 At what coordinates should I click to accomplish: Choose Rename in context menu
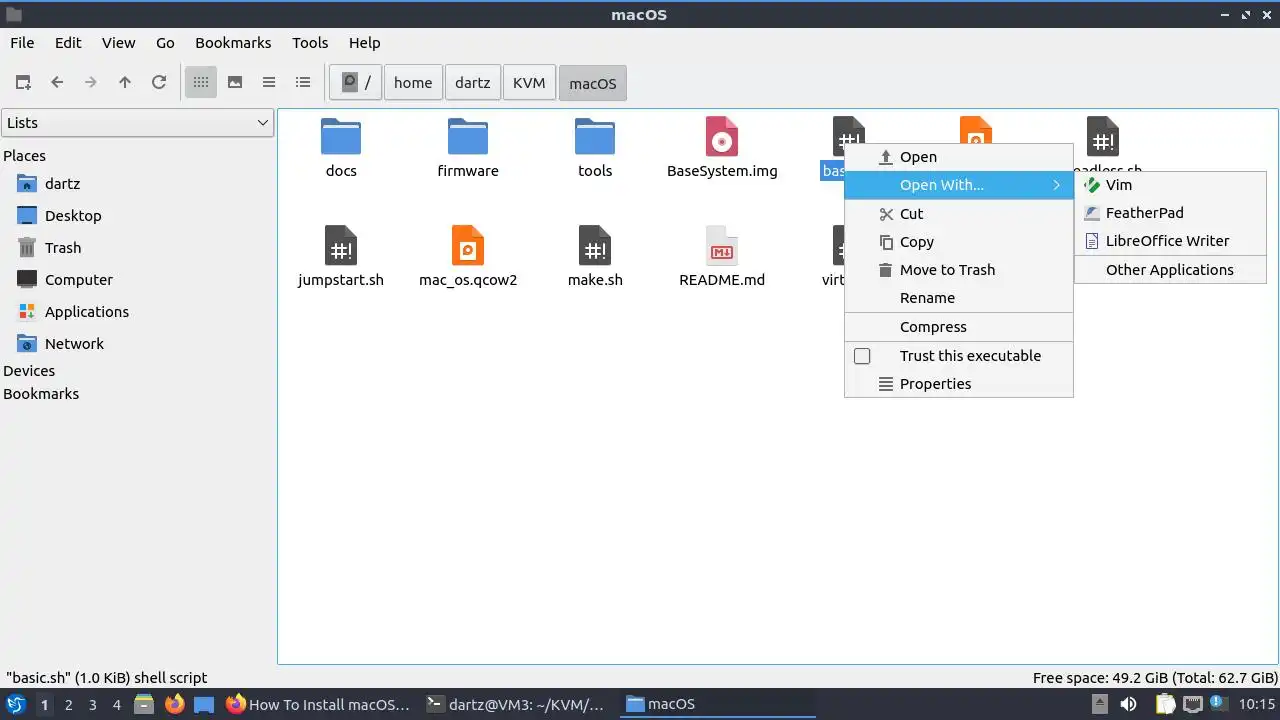tap(959, 298)
